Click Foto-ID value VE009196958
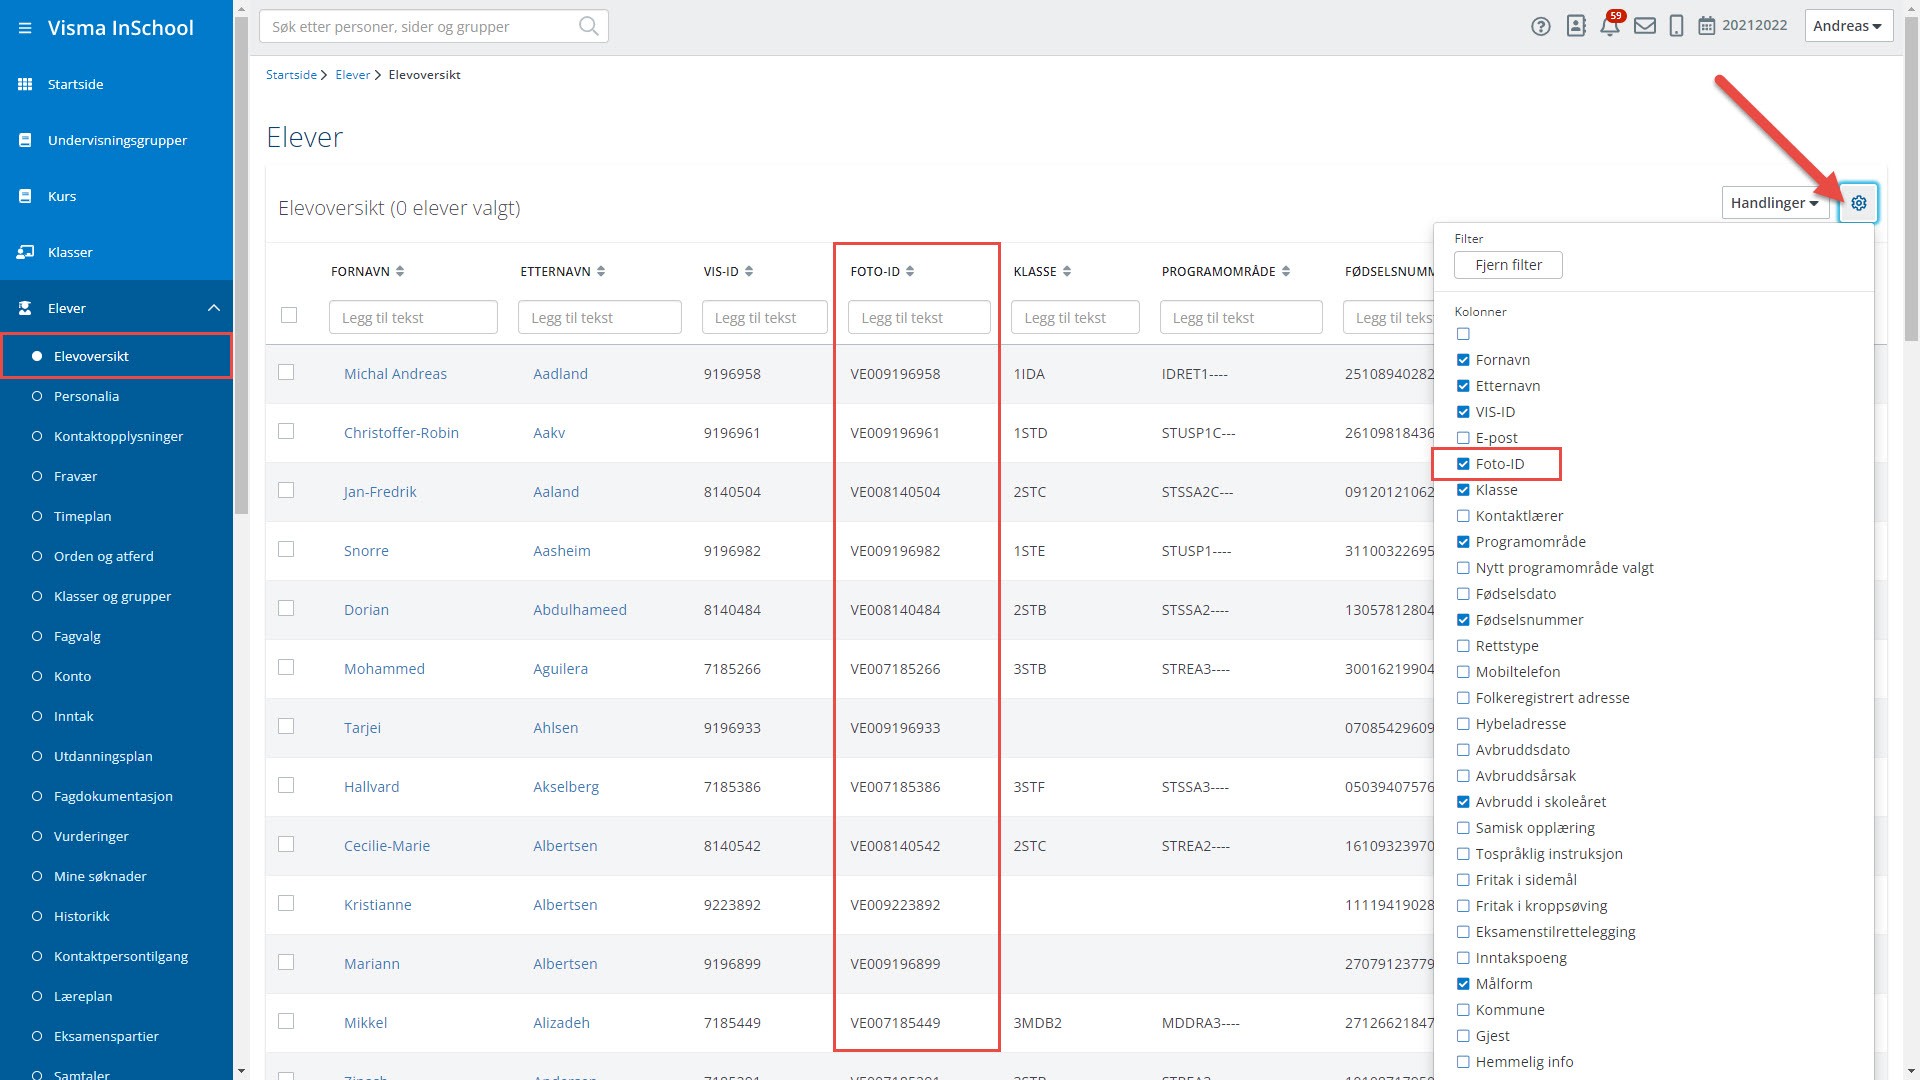This screenshot has width=1920, height=1080. pyautogui.click(x=895, y=374)
